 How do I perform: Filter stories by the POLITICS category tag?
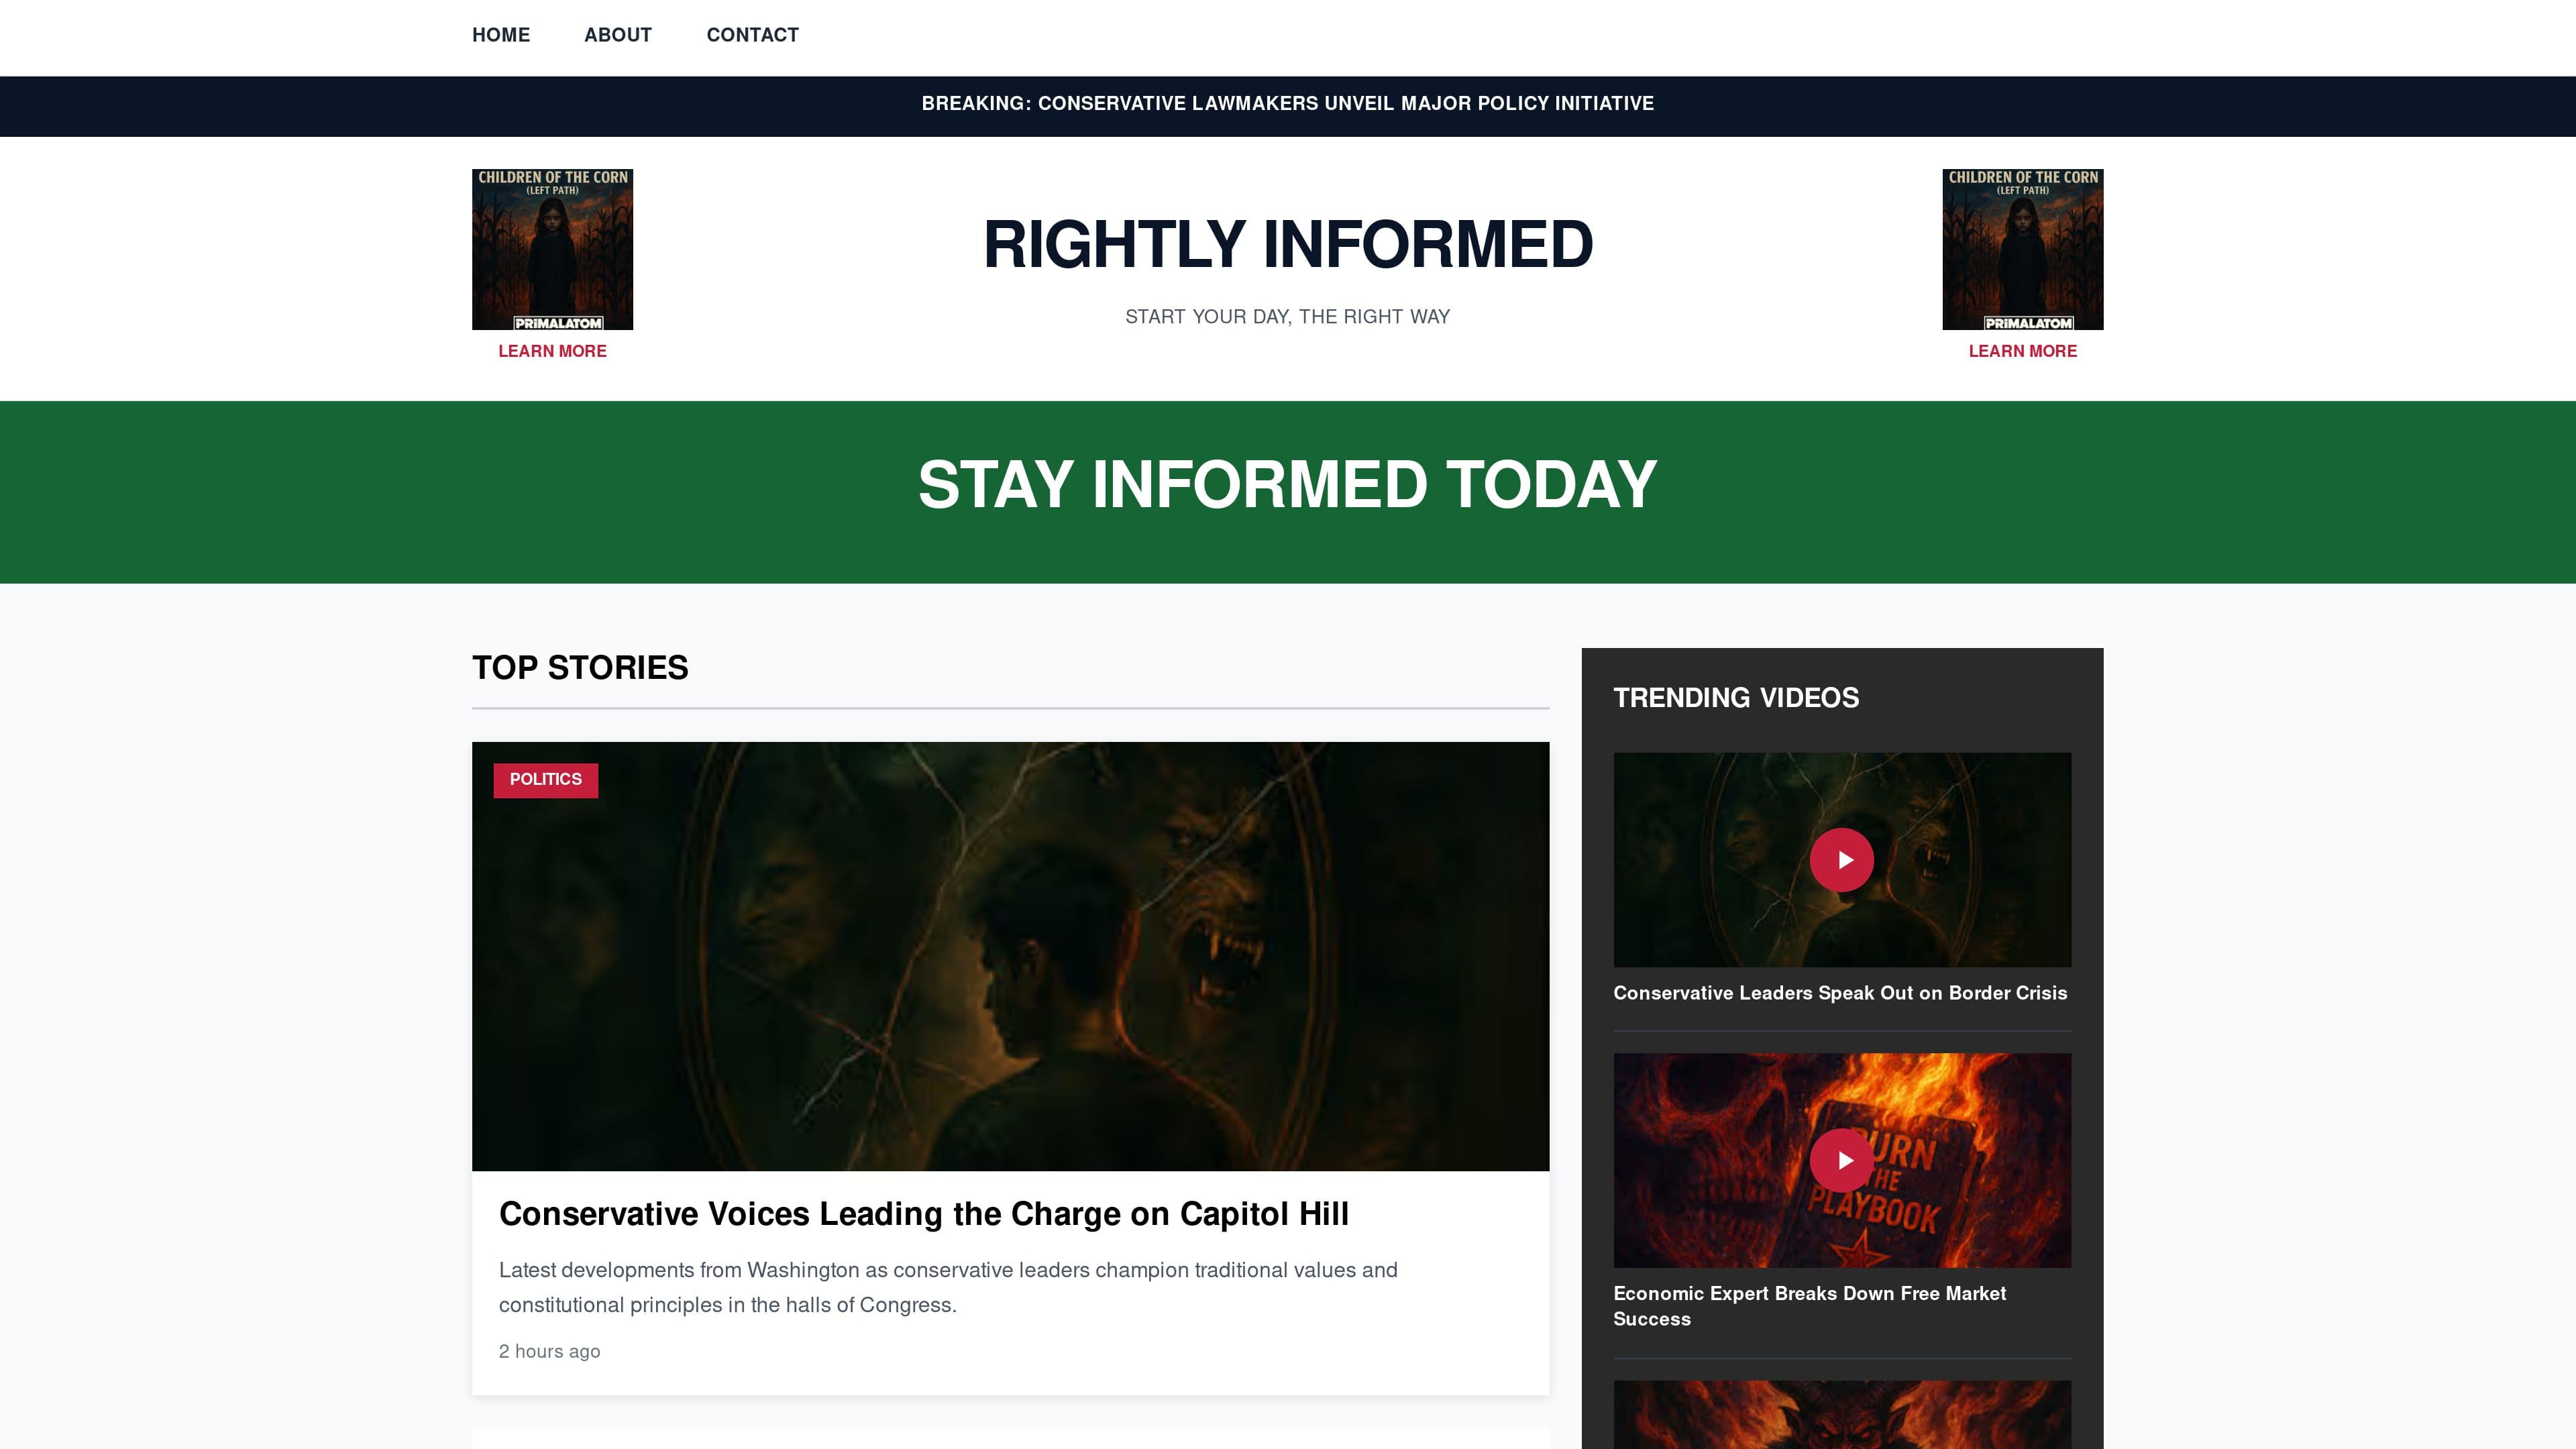pyautogui.click(x=545, y=779)
